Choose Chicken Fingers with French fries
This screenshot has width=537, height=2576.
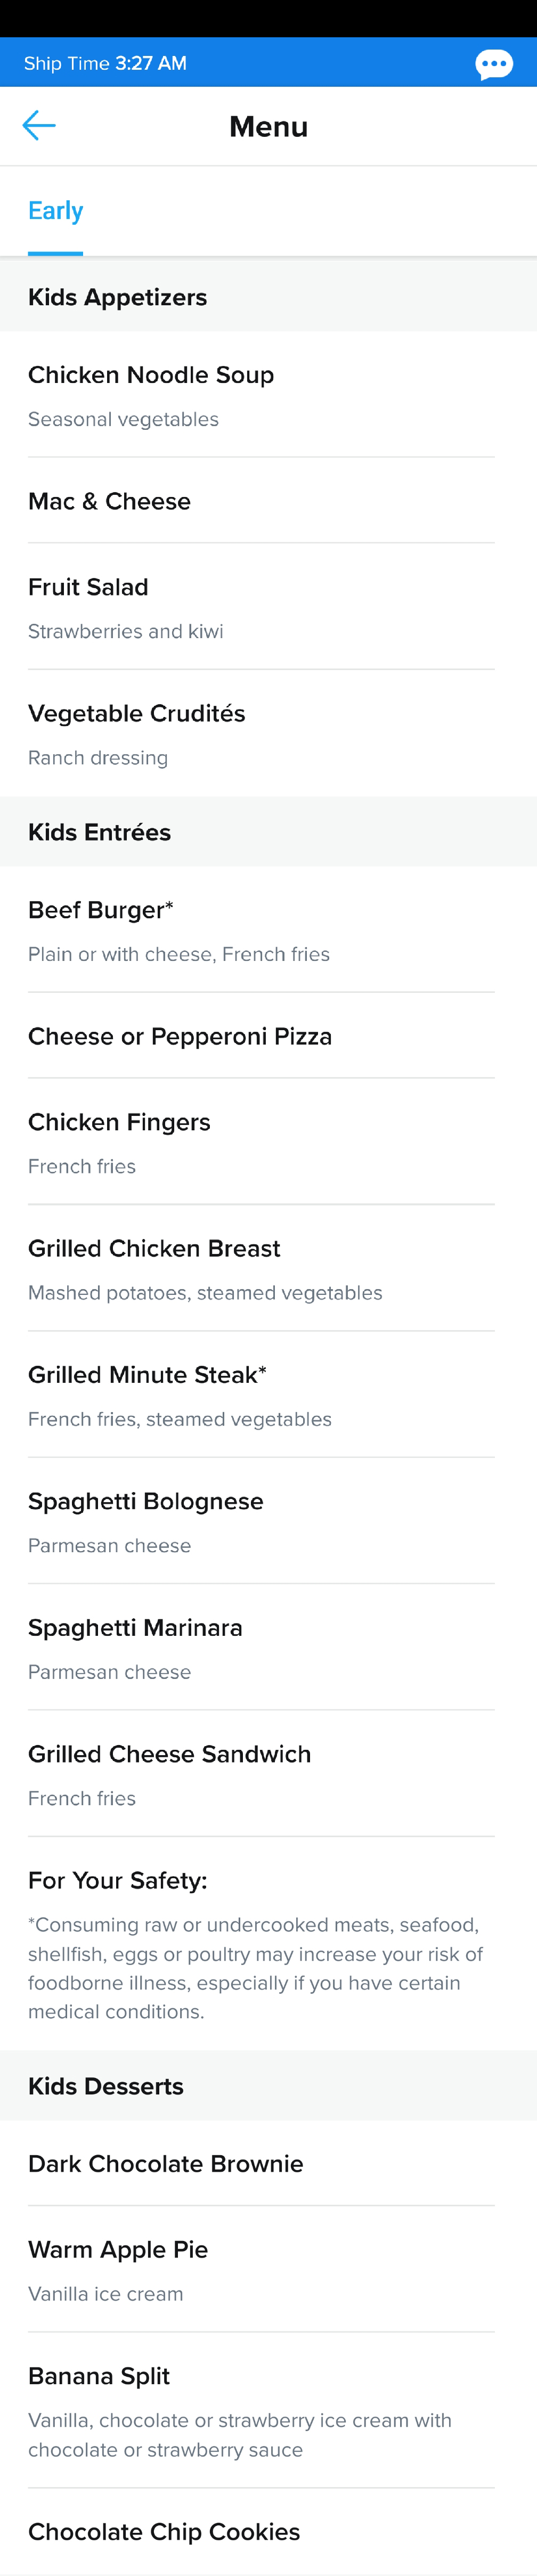[268, 1142]
